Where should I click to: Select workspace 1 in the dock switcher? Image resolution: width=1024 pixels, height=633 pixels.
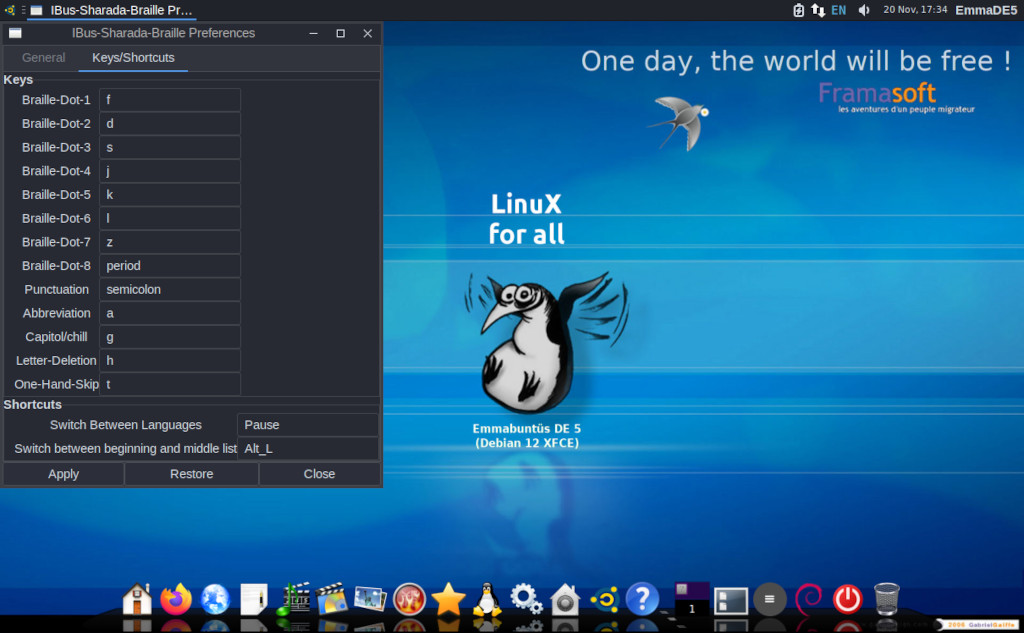(x=692, y=599)
